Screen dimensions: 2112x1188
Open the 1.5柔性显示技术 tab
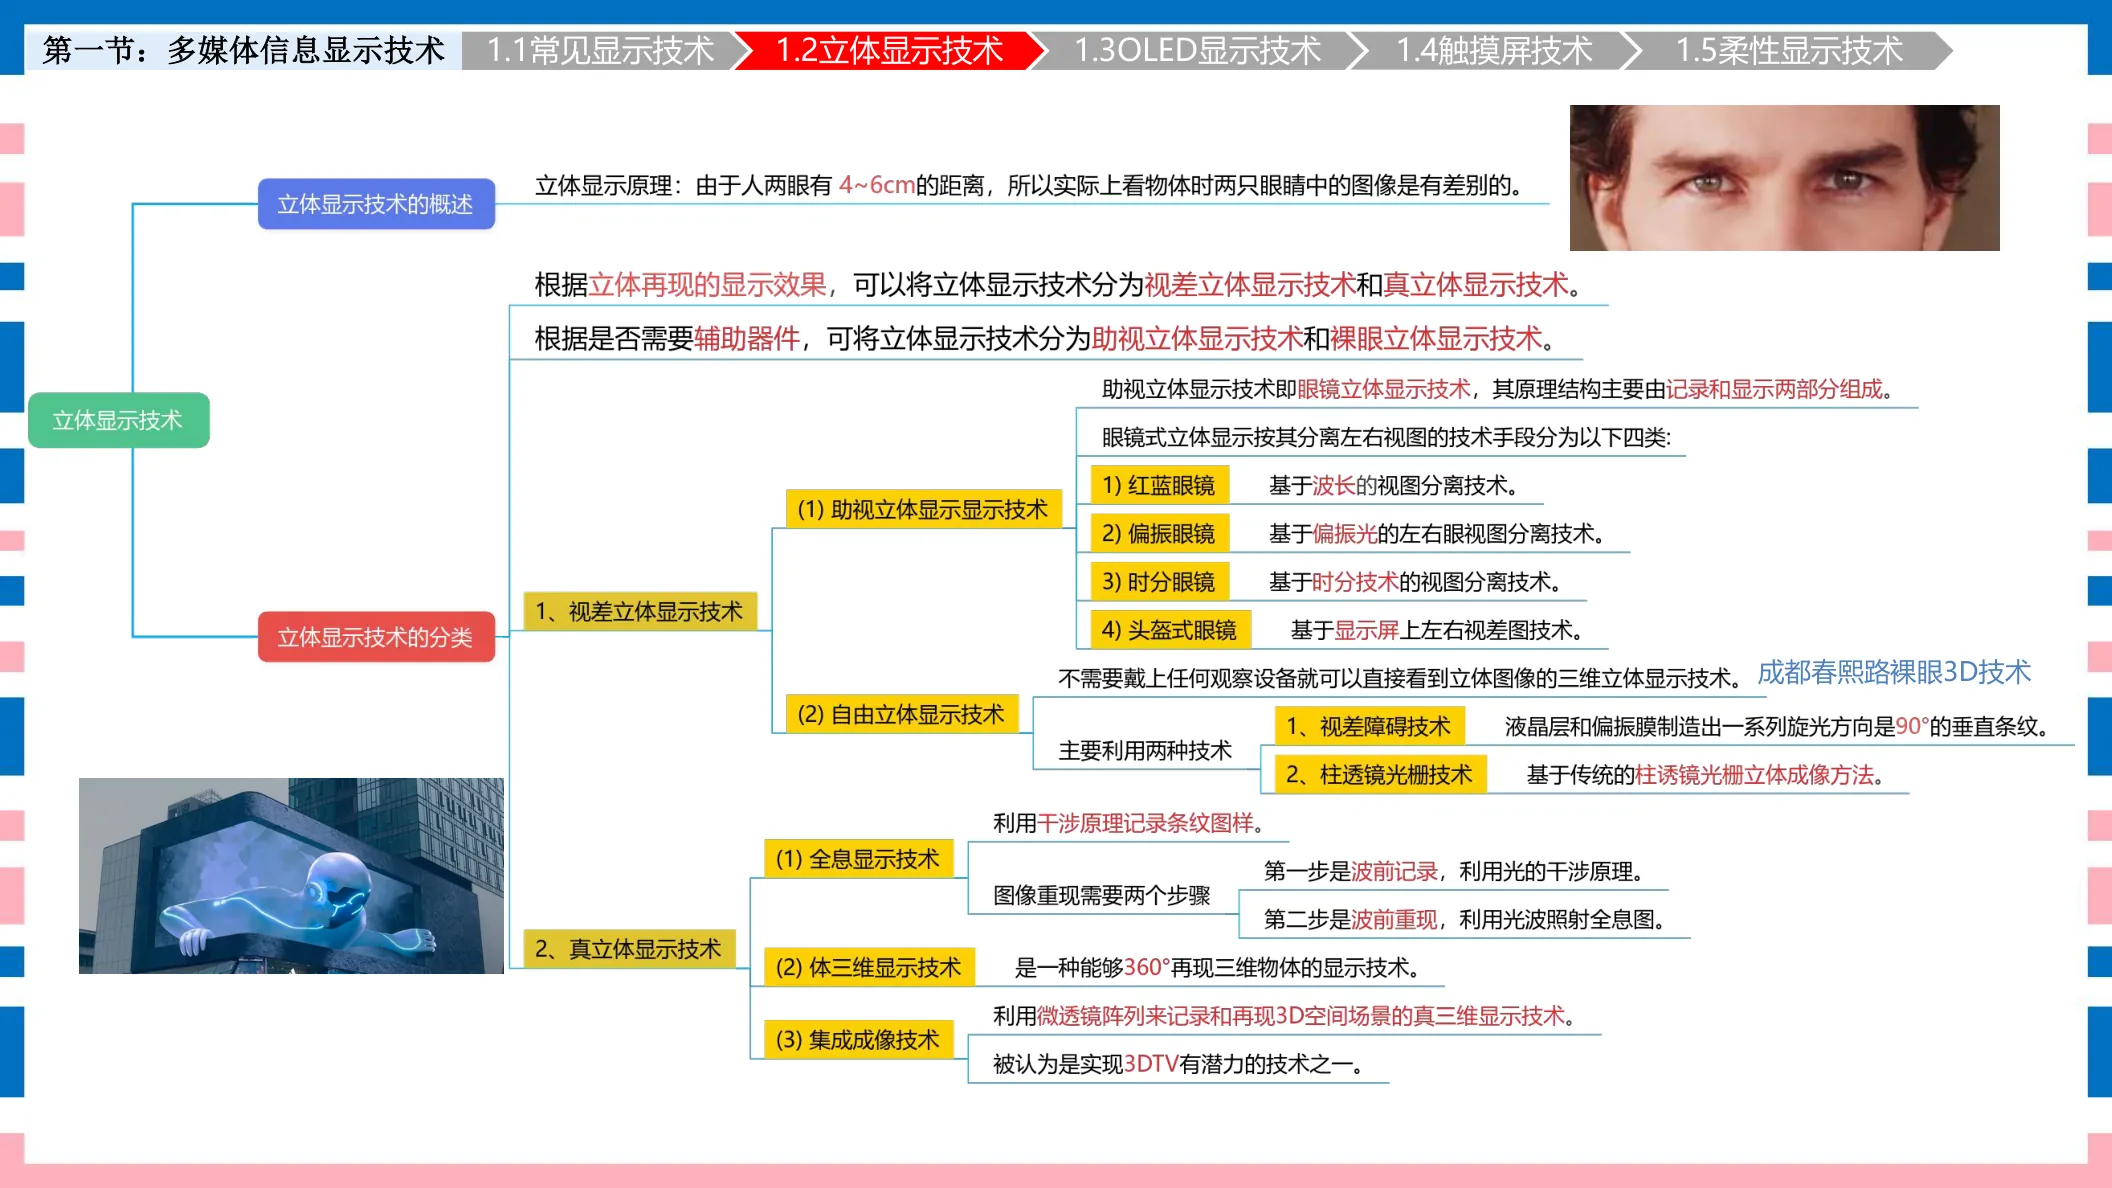coord(1789,50)
